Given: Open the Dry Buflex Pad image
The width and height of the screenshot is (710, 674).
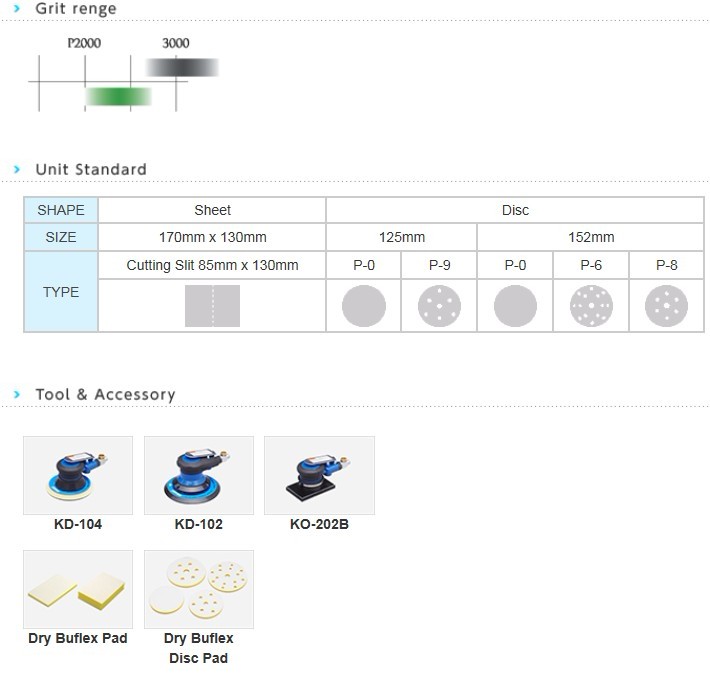Looking at the screenshot, I should pos(78,589).
